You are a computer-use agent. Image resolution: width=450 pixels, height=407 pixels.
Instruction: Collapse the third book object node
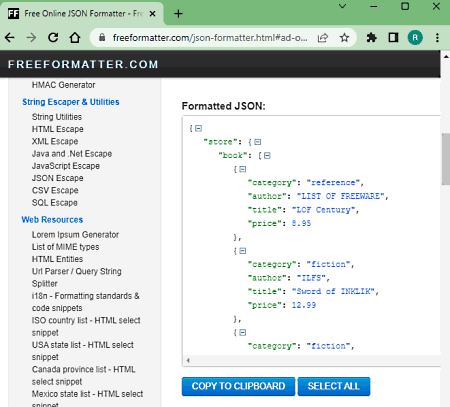click(x=243, y=333)
